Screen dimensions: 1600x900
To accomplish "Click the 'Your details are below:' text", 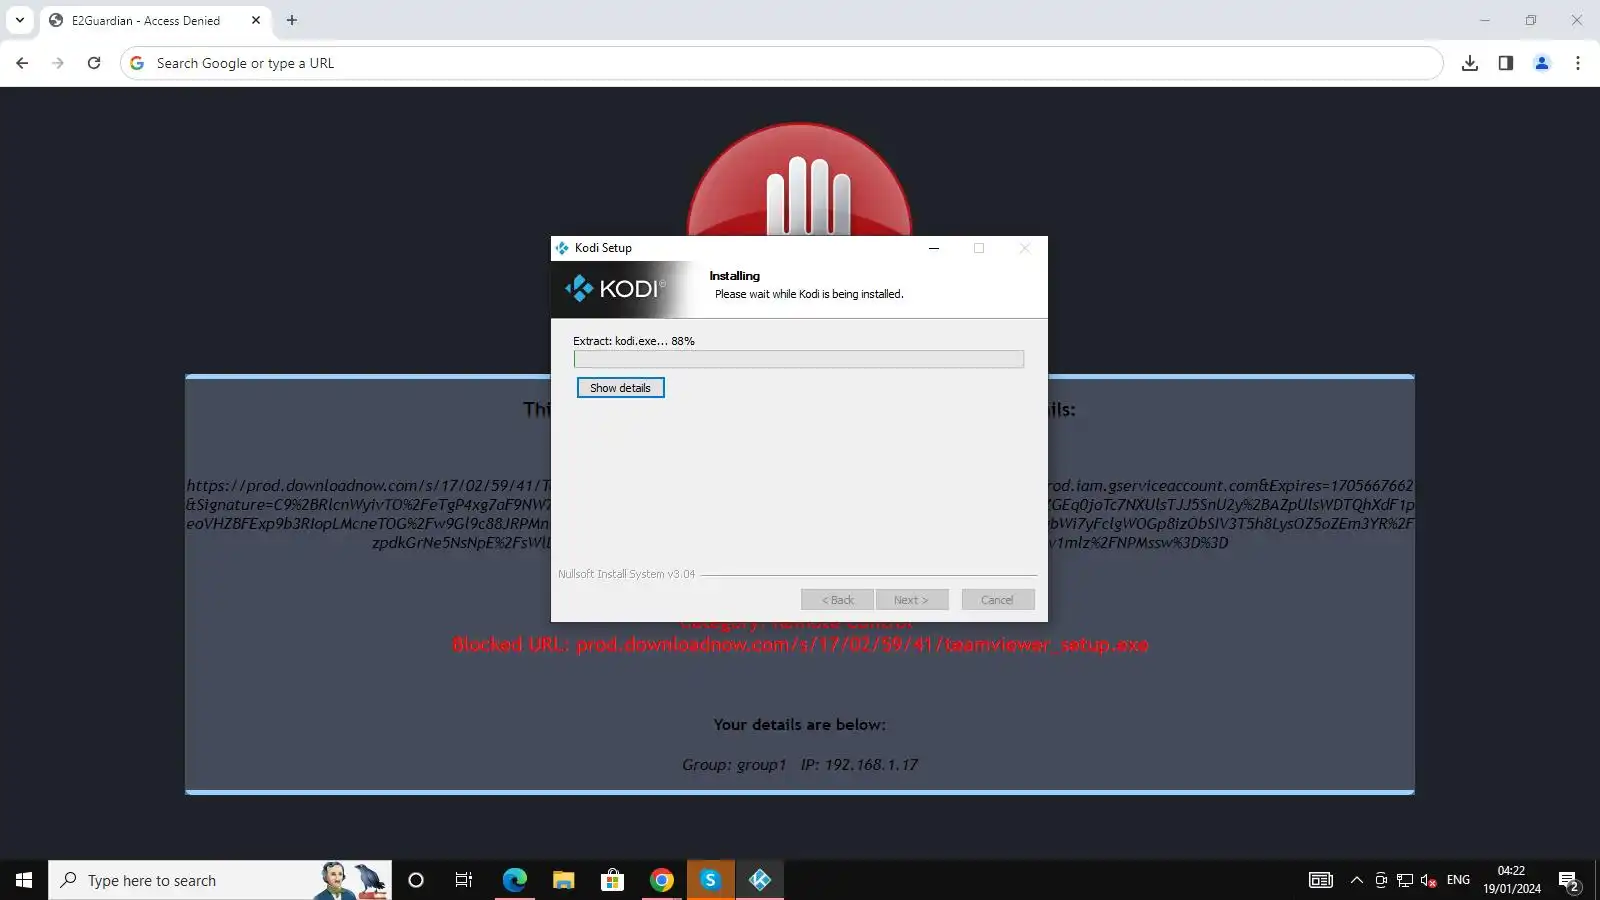I will click(799, 724).
